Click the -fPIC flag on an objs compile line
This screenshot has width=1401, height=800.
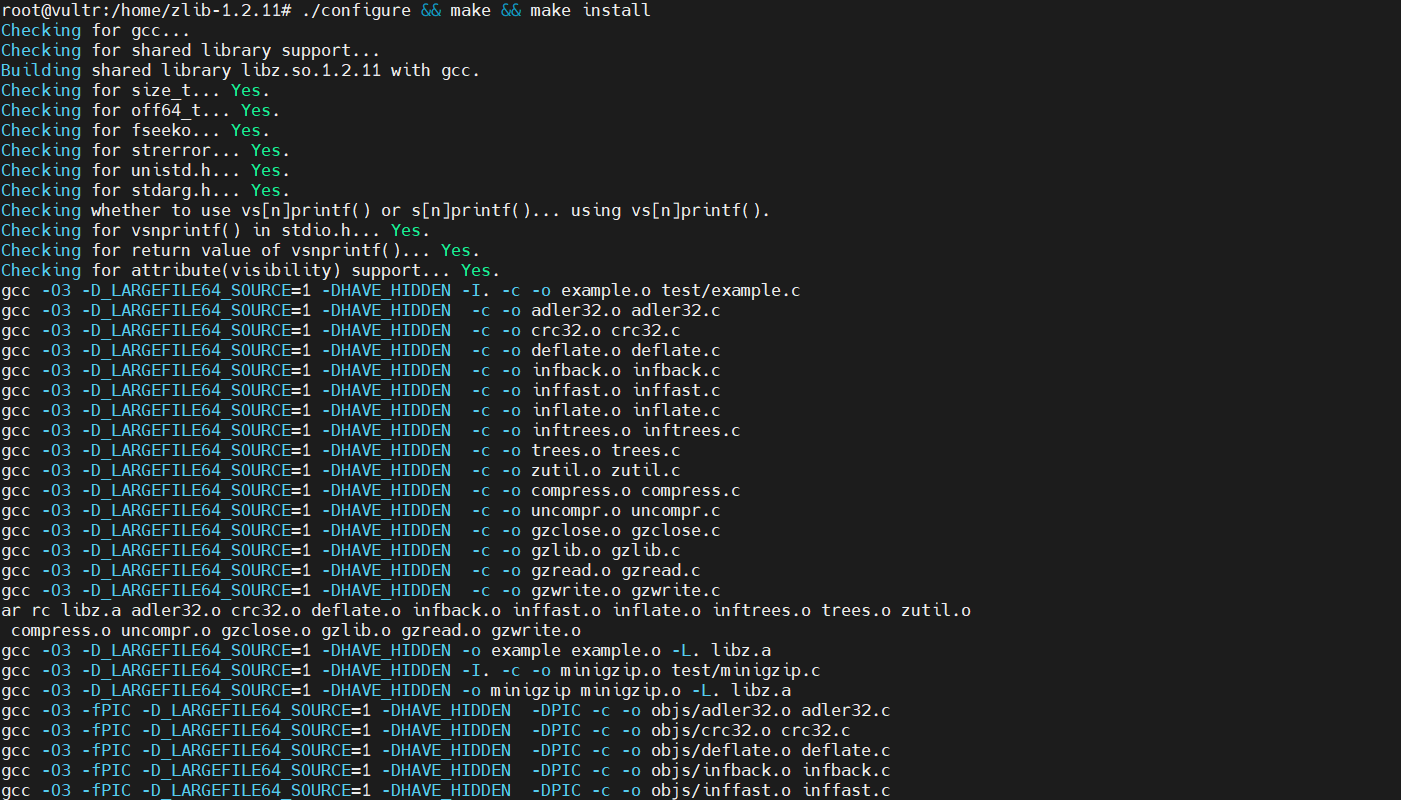click(107, 710)
